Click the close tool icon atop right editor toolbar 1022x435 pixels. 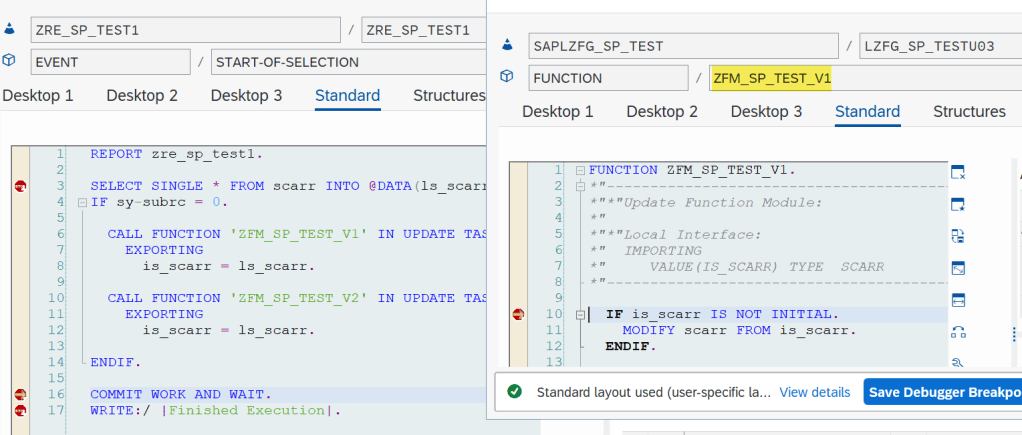[x=957, y=172]
